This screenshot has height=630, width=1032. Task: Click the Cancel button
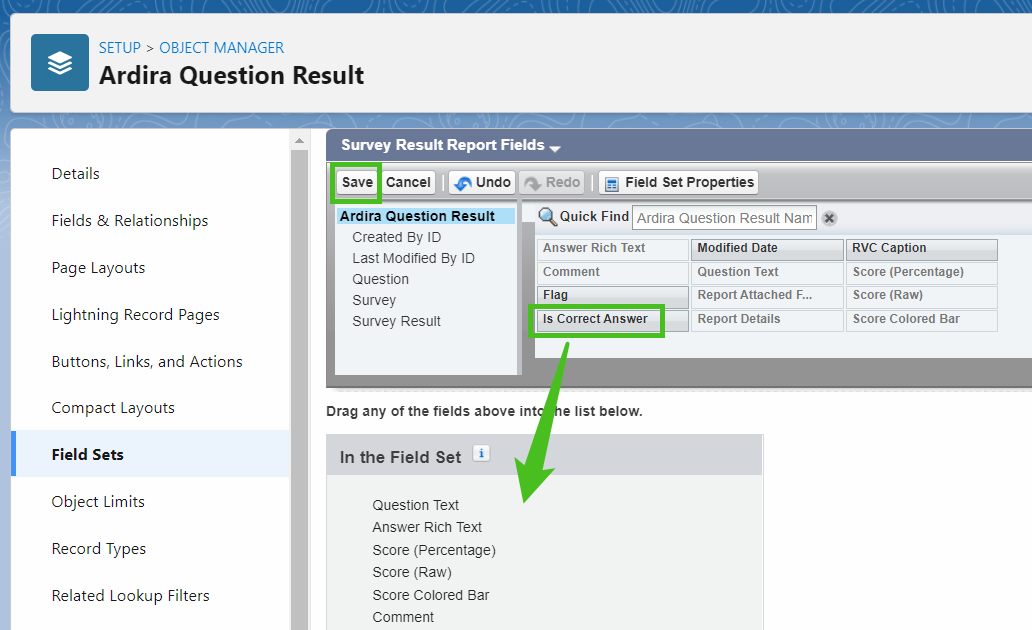point(408,182)
